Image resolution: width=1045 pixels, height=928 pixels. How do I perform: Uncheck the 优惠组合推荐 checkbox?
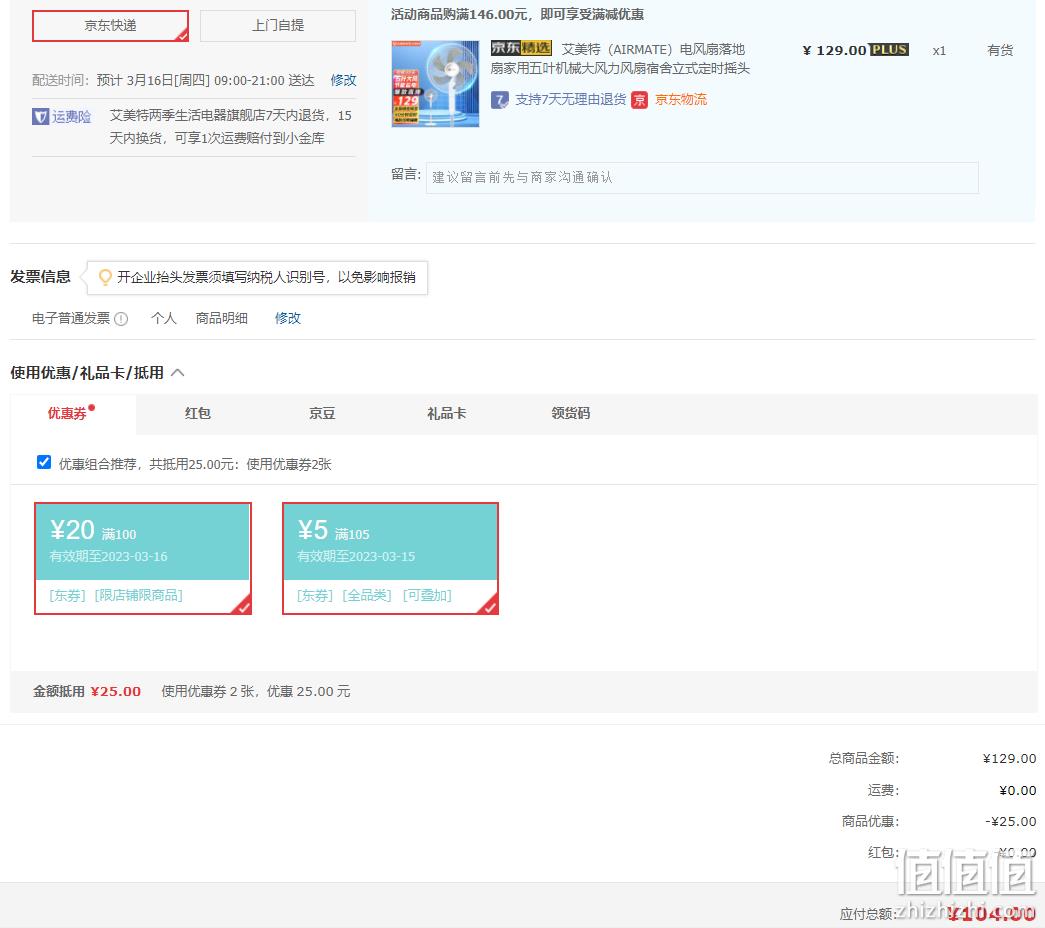[44, 463]
